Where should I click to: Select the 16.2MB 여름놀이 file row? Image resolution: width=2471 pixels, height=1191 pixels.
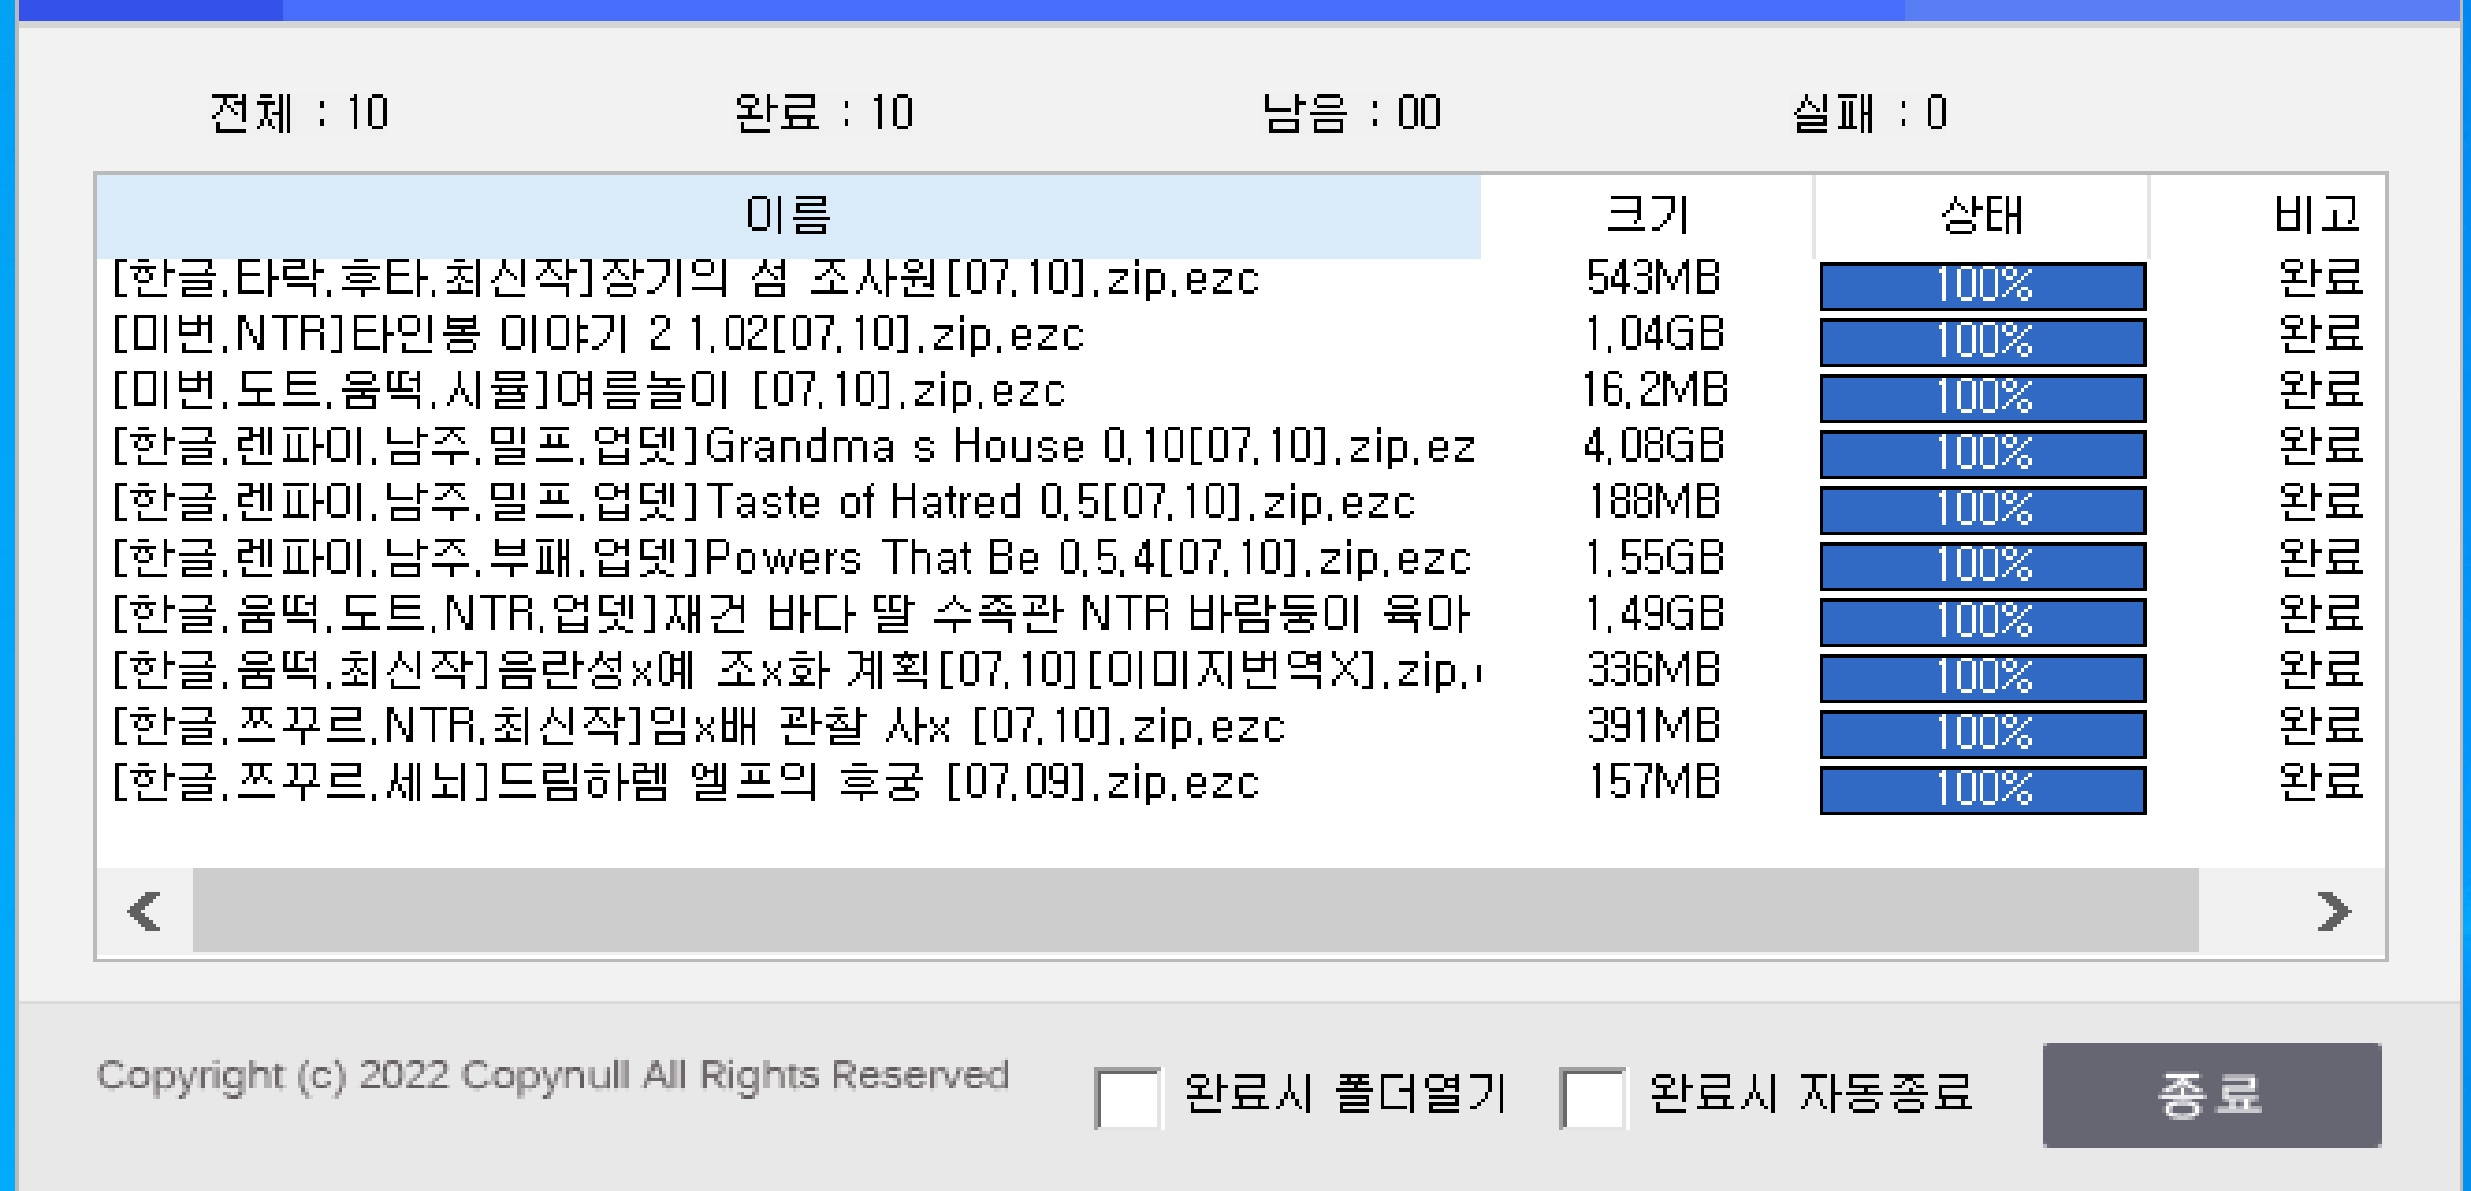(589, 391)
